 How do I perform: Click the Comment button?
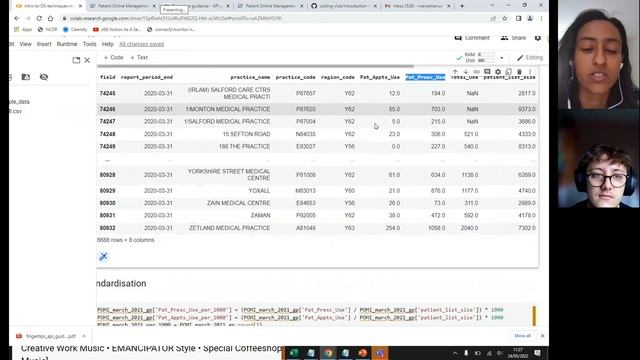472,38
